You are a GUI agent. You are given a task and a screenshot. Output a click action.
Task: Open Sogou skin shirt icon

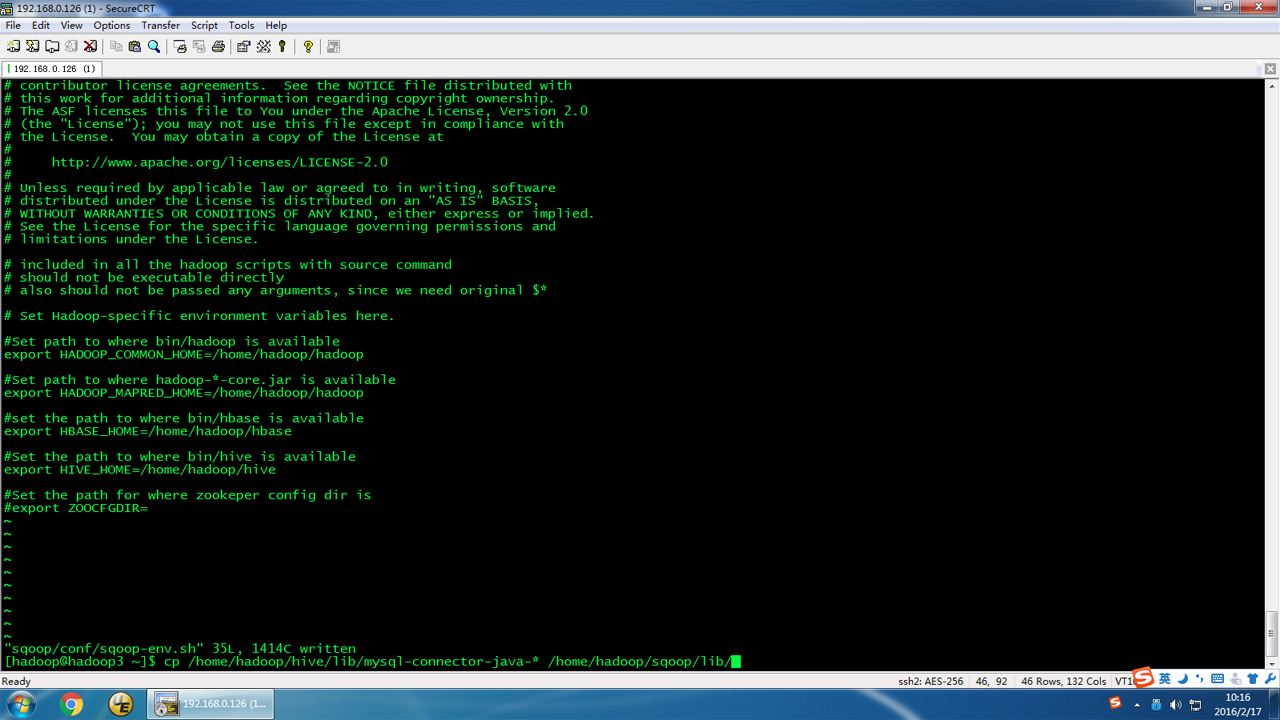pos(1253,678)
